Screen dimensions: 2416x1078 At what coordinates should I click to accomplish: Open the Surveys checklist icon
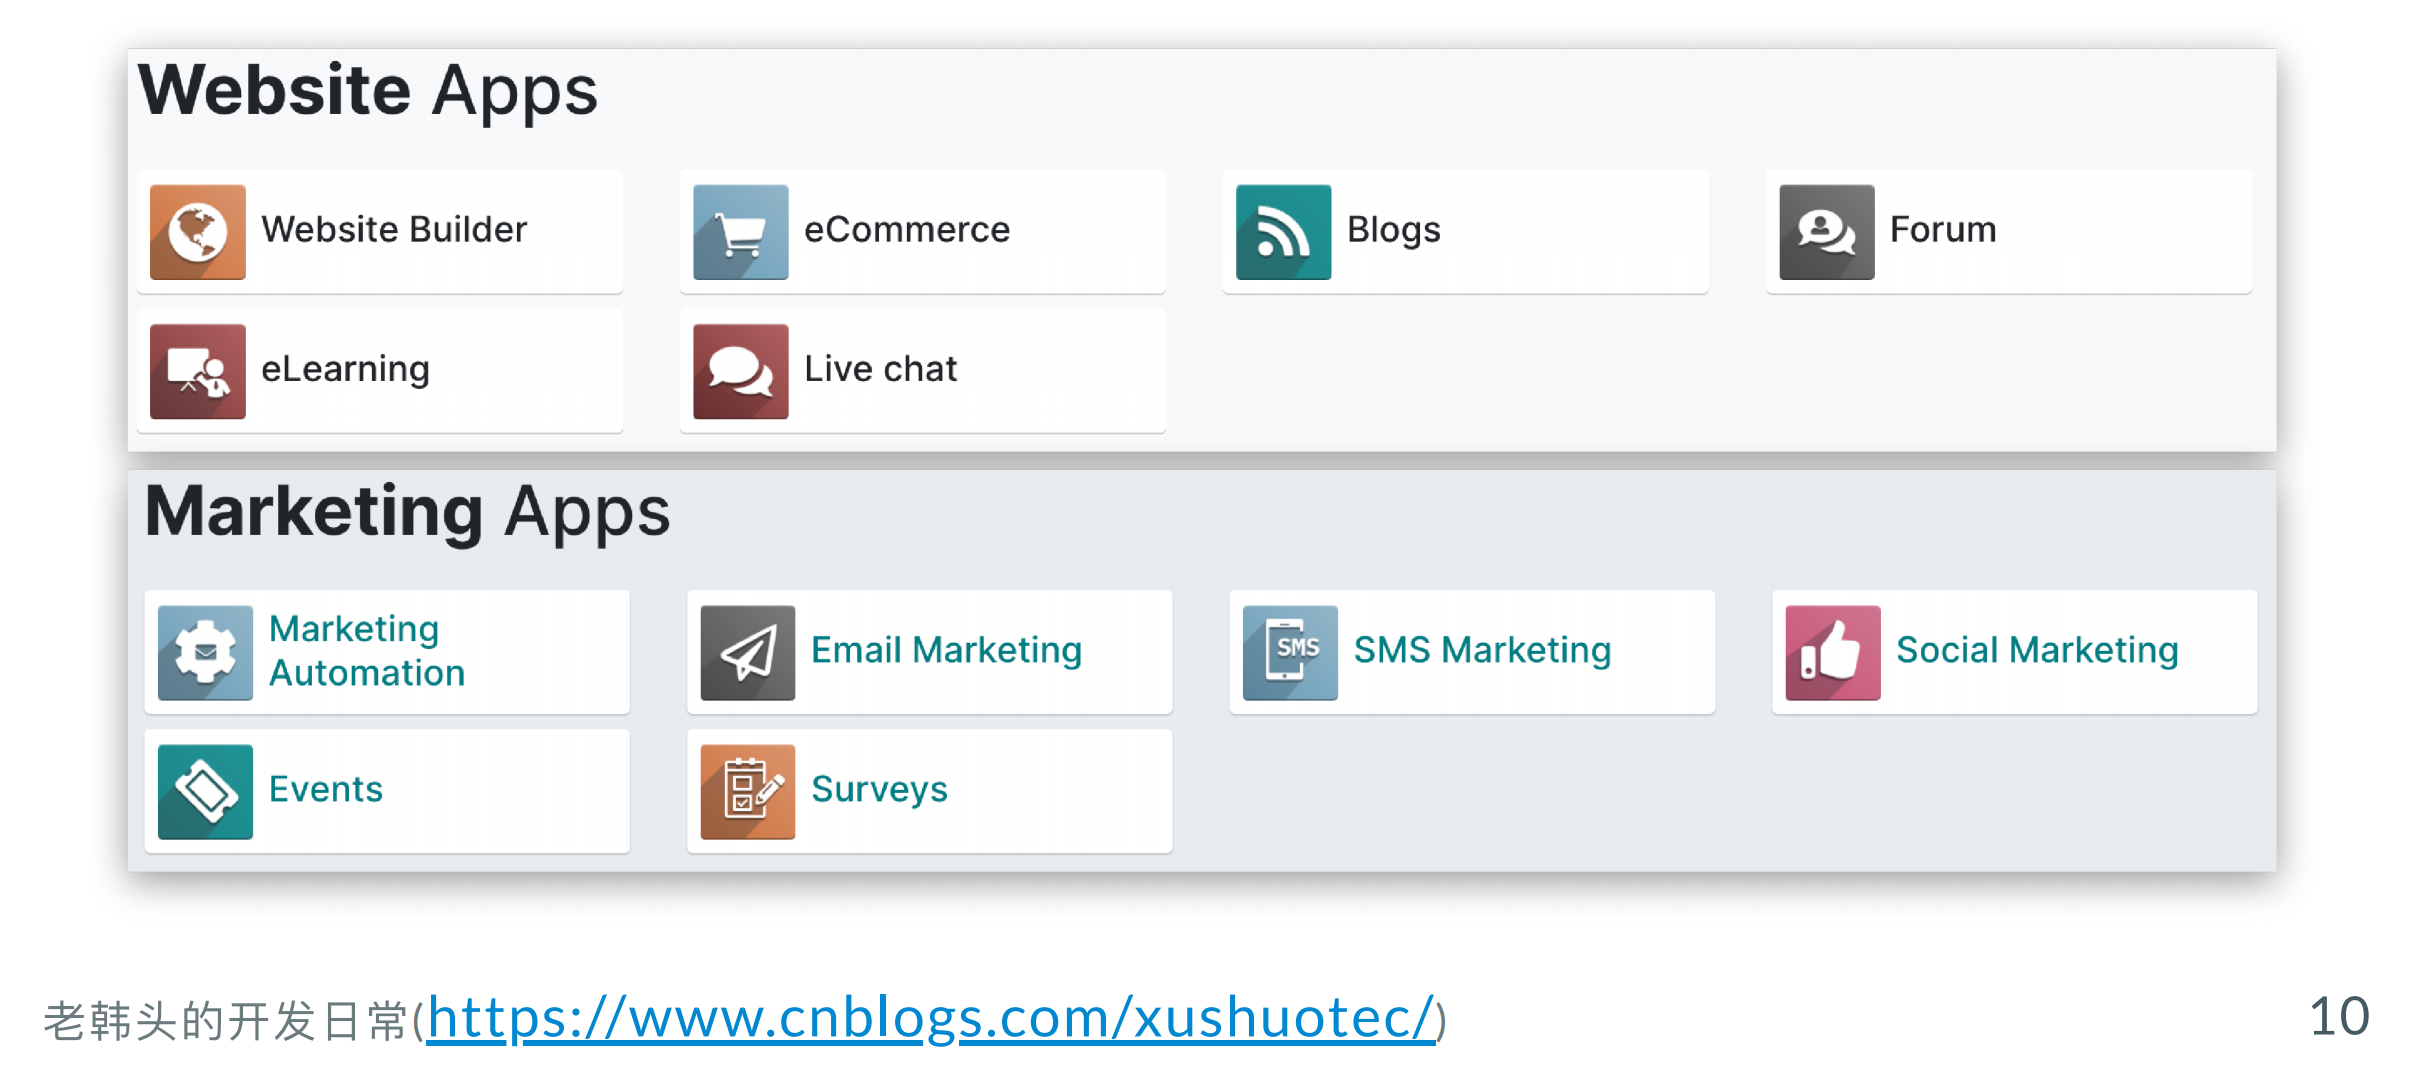click(x=747, y=791)
